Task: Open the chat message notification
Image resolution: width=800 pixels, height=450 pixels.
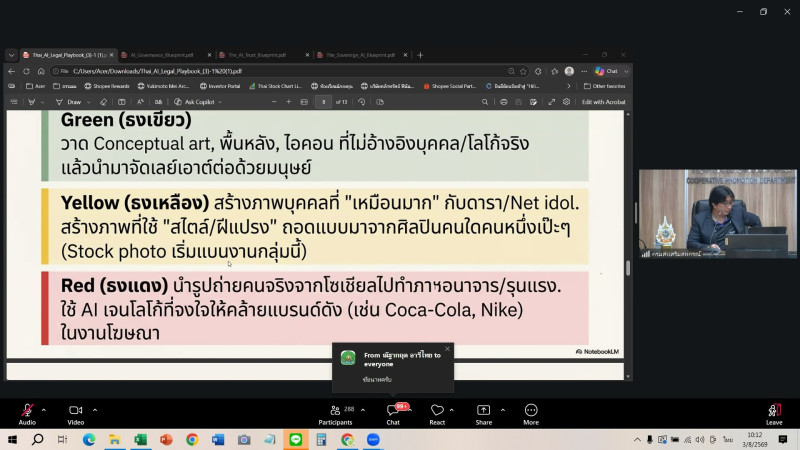Action: point(392,367)
